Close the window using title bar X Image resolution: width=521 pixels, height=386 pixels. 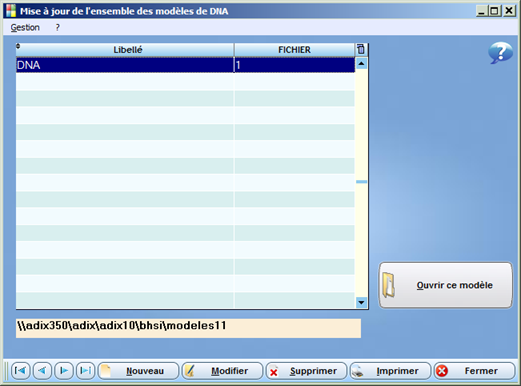tap(509, 11)
